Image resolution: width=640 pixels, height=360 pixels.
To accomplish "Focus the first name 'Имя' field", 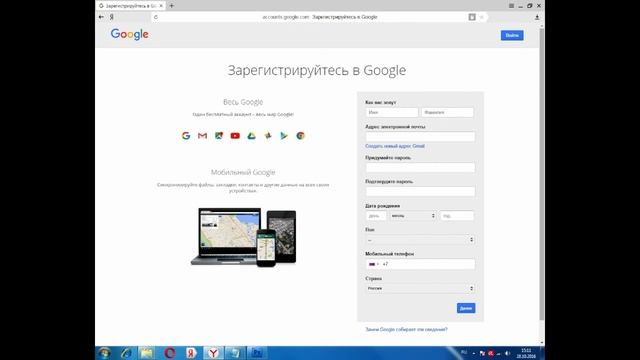I will click(392, 112).
